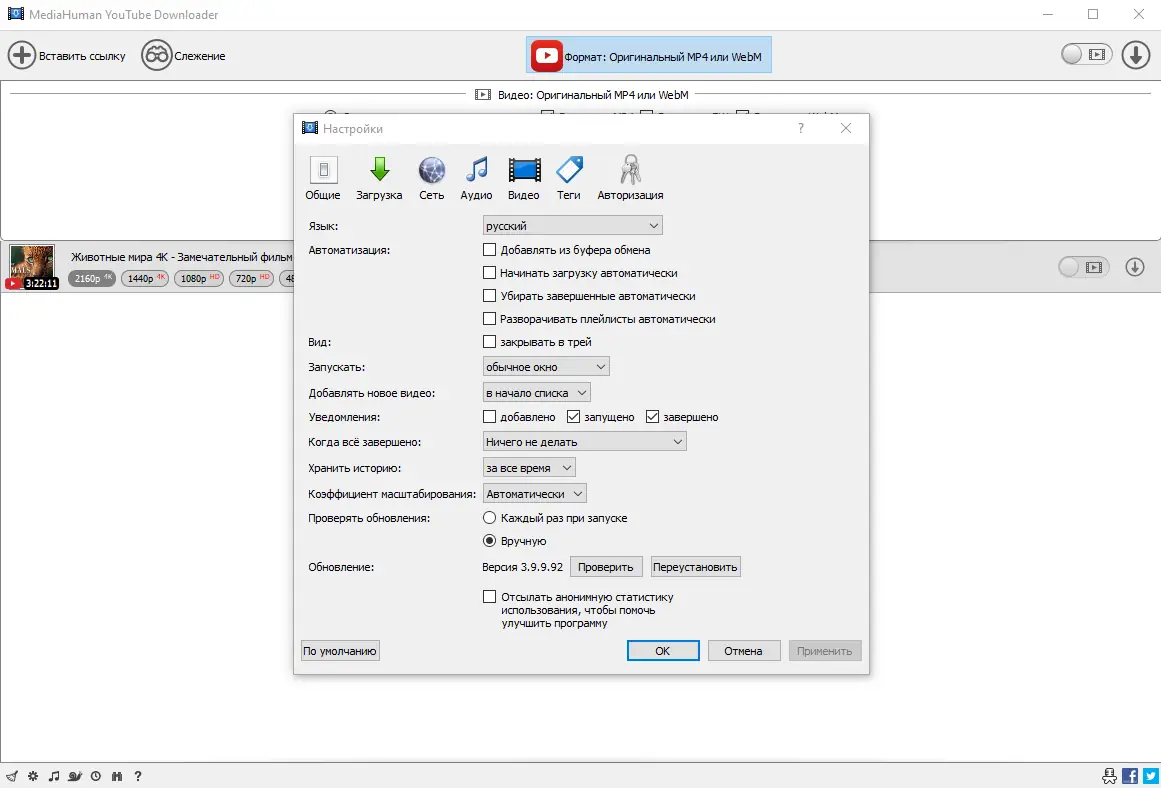Image resolution: width=1161 pixels, height=788 pixels.
Task: Click the Вставить ссылку label
Action: (x=82, y=56)
